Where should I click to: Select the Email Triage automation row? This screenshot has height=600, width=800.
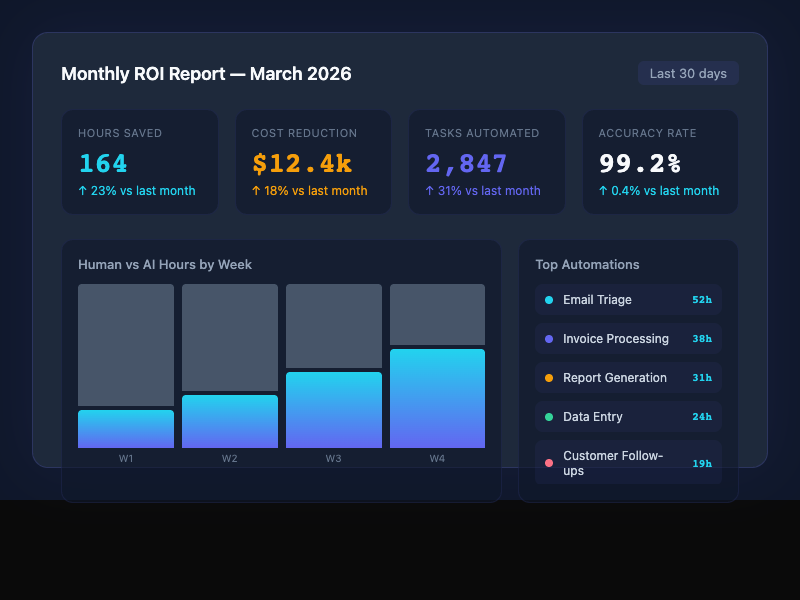point(629,300)
